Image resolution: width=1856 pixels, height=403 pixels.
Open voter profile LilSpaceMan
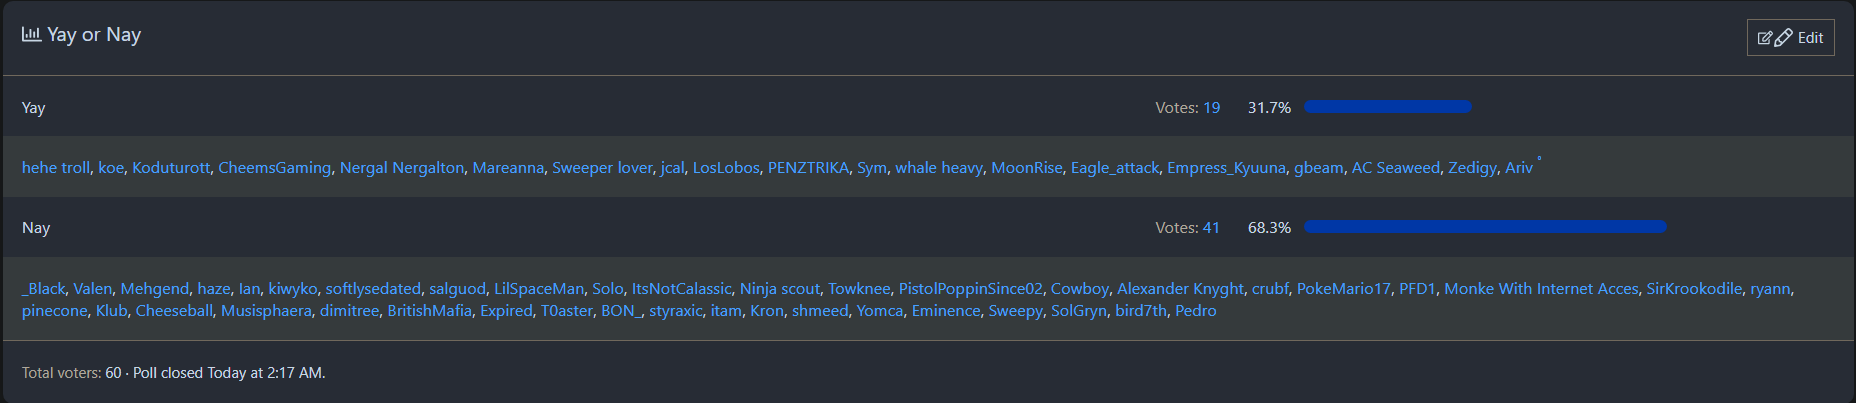tap(539, 289)
